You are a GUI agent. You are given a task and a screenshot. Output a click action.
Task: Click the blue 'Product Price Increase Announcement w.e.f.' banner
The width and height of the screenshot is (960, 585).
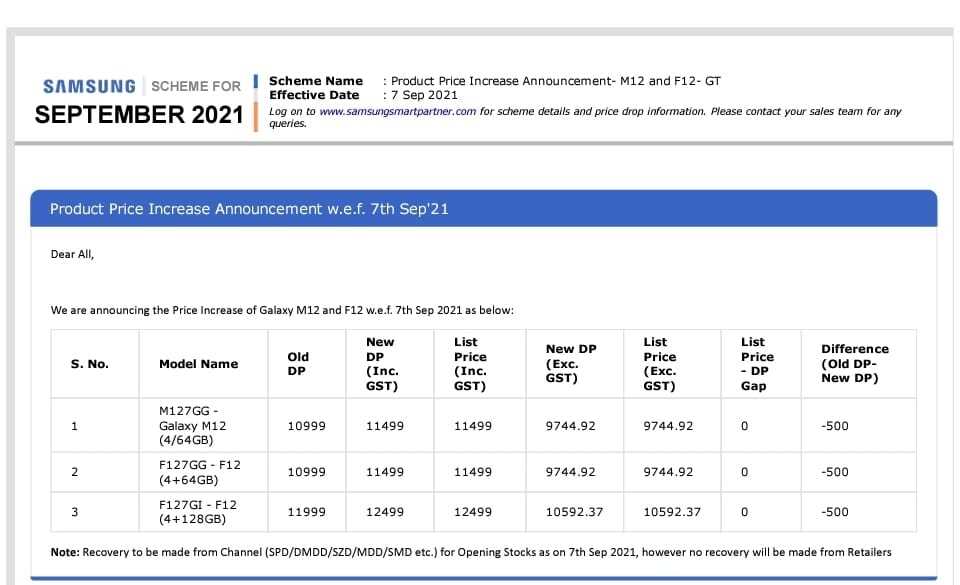(x=484, y=209)
